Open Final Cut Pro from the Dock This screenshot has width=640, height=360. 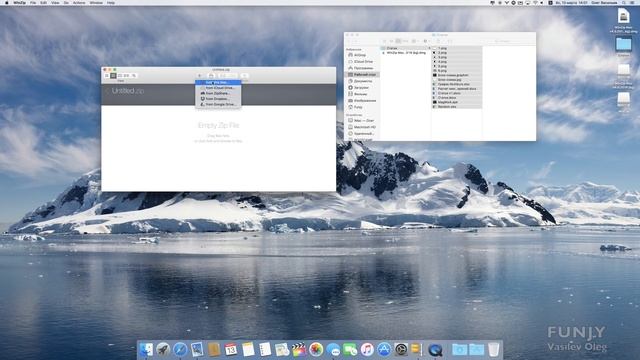pos(299,349)
